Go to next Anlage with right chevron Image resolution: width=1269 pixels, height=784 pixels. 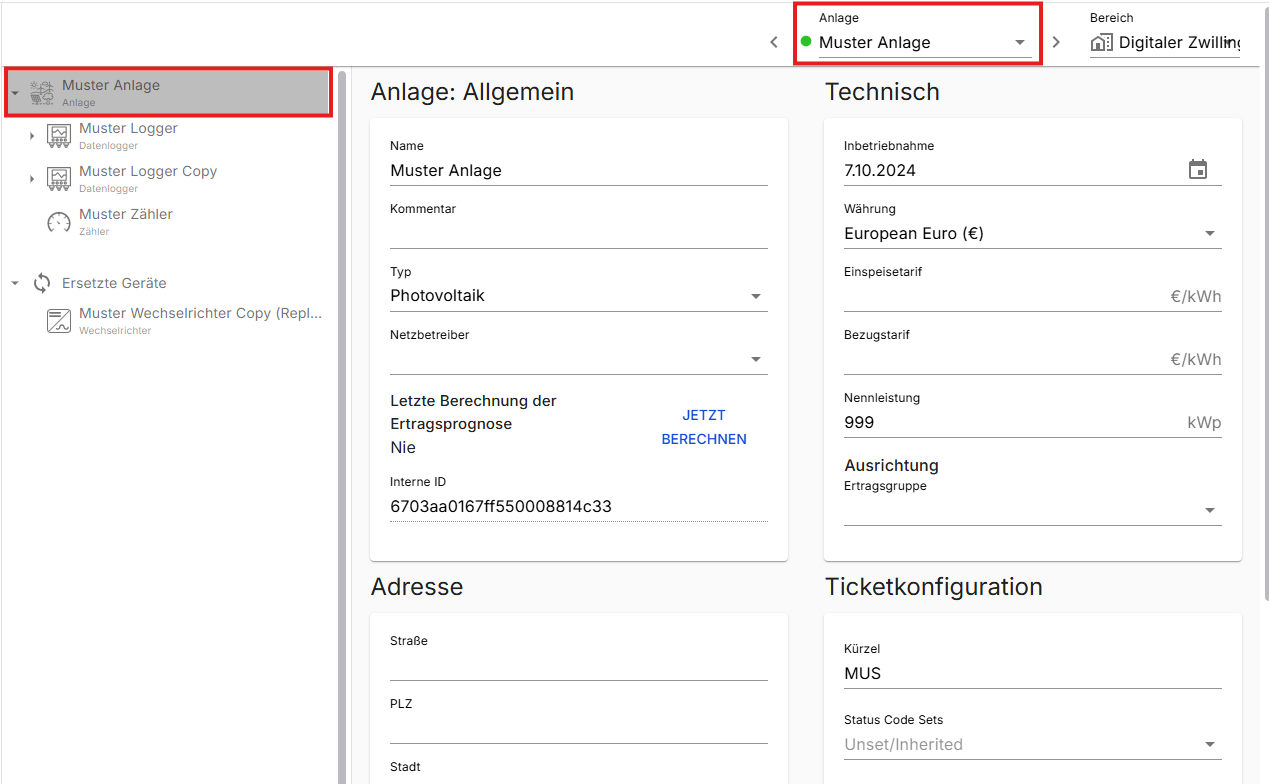tap(1056, 42)
